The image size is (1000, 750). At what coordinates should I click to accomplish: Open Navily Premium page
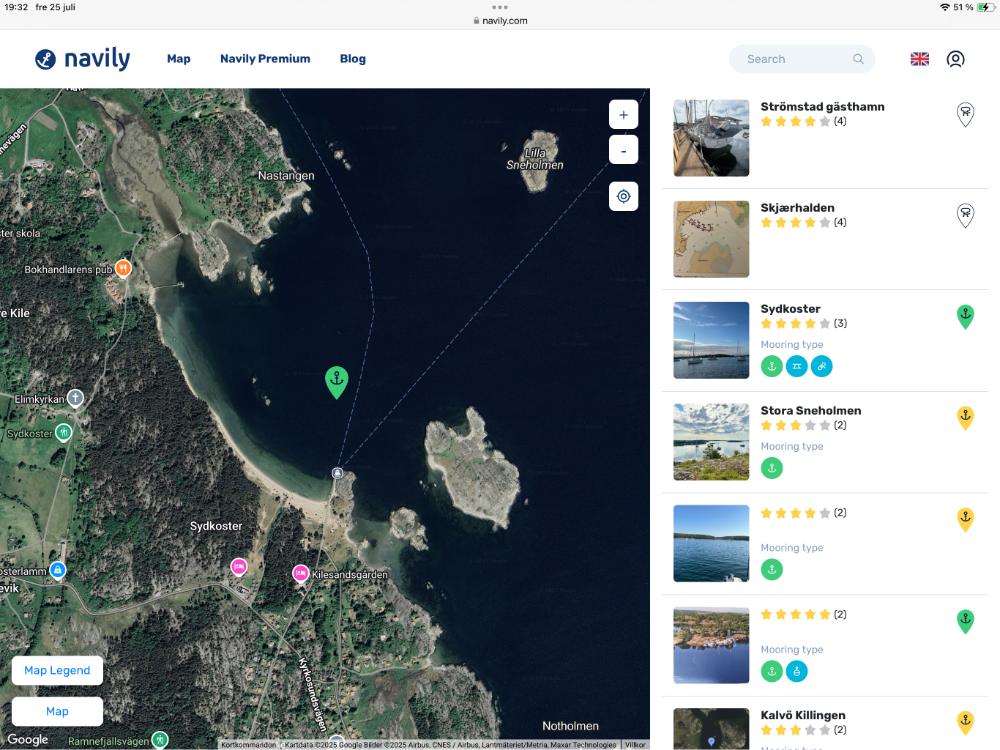pos(265,59)
